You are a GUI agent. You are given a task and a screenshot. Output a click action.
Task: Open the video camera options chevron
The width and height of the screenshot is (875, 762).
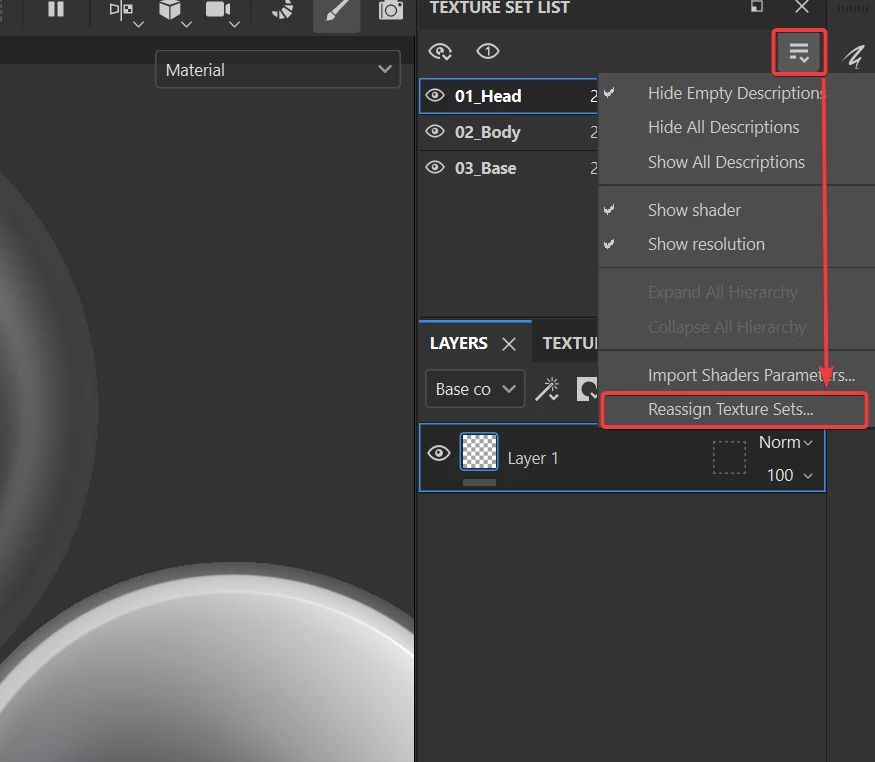click(x=235, y=25)
